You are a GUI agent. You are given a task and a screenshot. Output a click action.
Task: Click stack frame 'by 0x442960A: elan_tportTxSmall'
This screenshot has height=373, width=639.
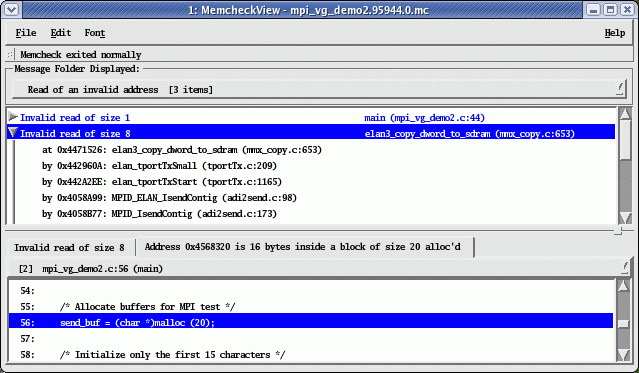pyautogui.click(x=159, y=166)
